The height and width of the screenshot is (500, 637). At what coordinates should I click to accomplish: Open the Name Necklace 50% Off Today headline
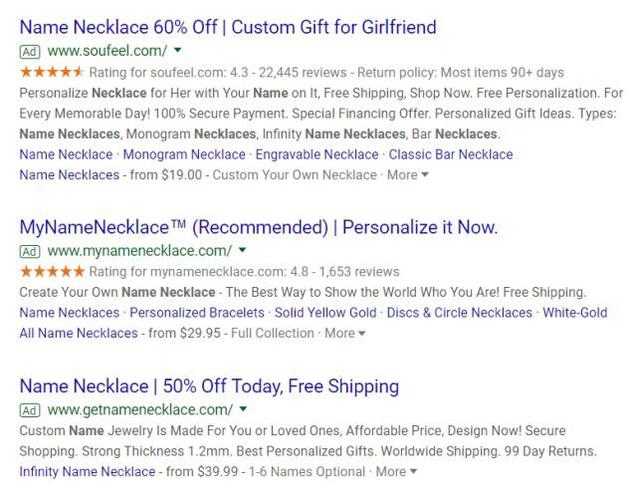[209, 386]
